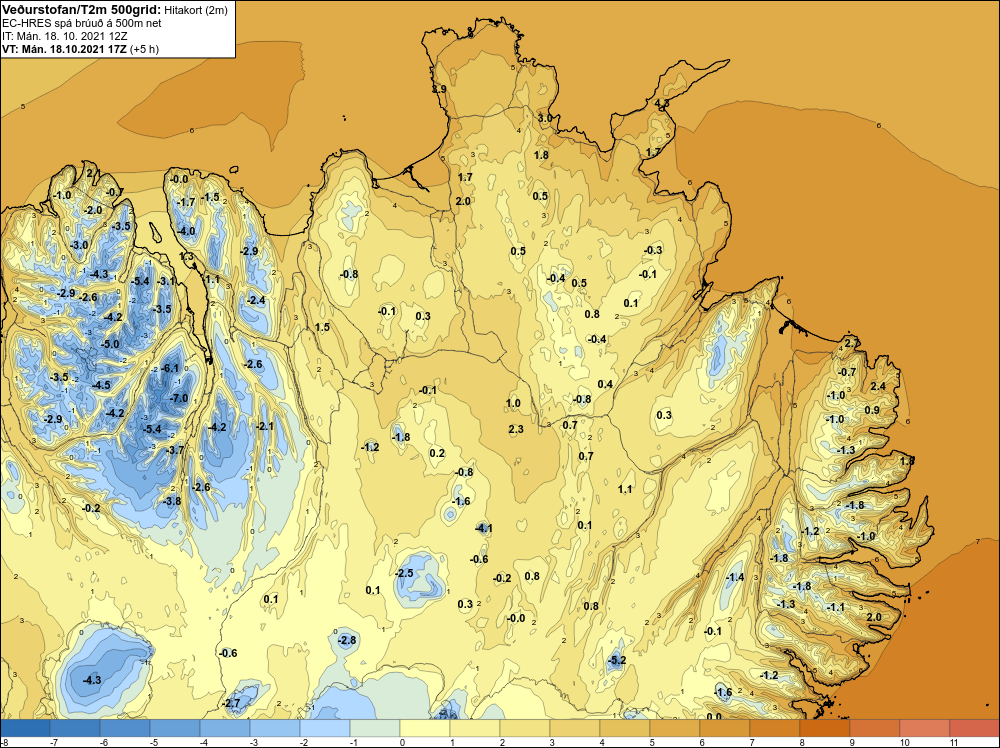Click the '0.4' temperature label
This screenshot has width=1000, height=748.
pyautogui.click(x=605, y=384)
